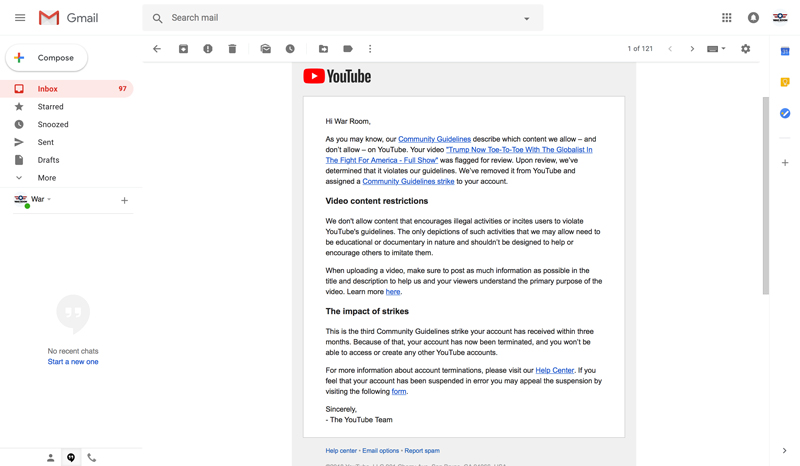The width and height of the screenshot is (800, 466).
Task: Open the Tasks side panel icon
Action: tap(785, 113)
